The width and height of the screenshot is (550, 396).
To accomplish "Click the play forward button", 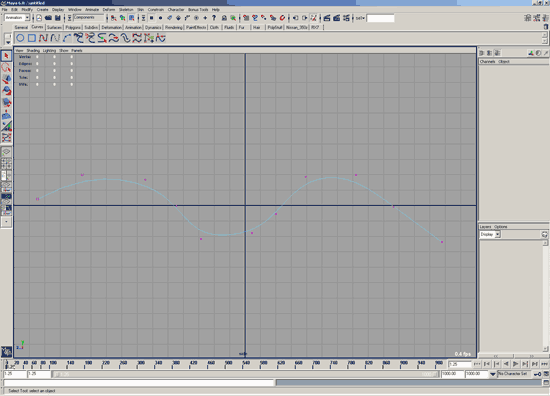I will point(516,364).
